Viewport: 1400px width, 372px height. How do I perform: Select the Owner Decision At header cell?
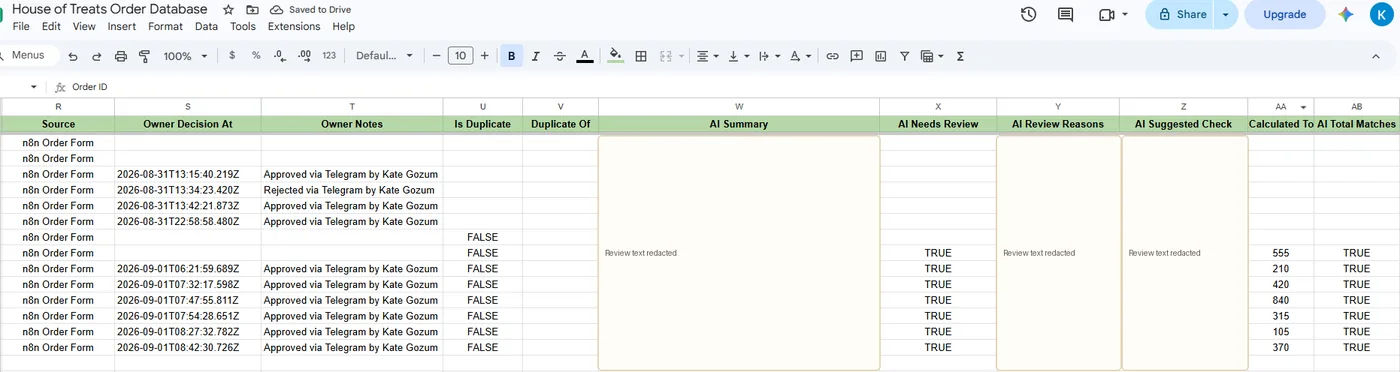[188, 124]
